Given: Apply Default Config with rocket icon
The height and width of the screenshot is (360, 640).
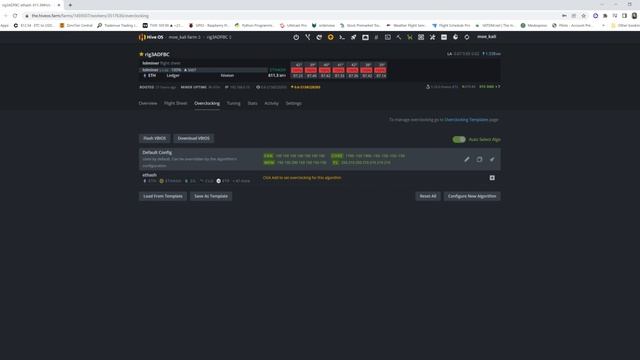Looking at the screenshot, I should pos(492,159).
